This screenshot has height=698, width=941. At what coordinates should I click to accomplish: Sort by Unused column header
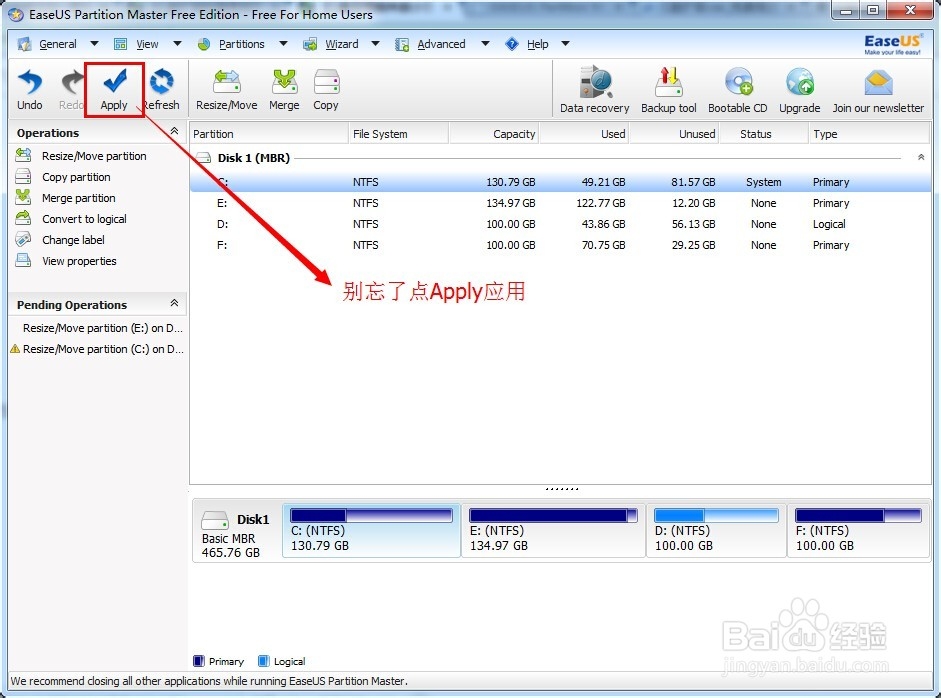(674, 134)
